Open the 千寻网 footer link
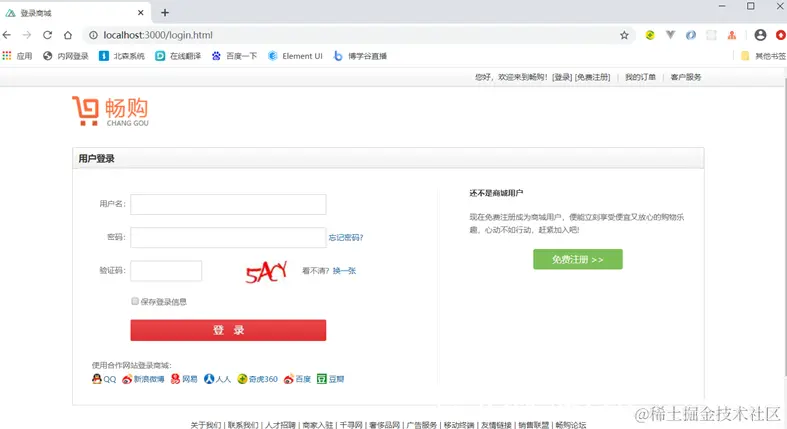This screenshot has height=429, width=787. (351, 425)
